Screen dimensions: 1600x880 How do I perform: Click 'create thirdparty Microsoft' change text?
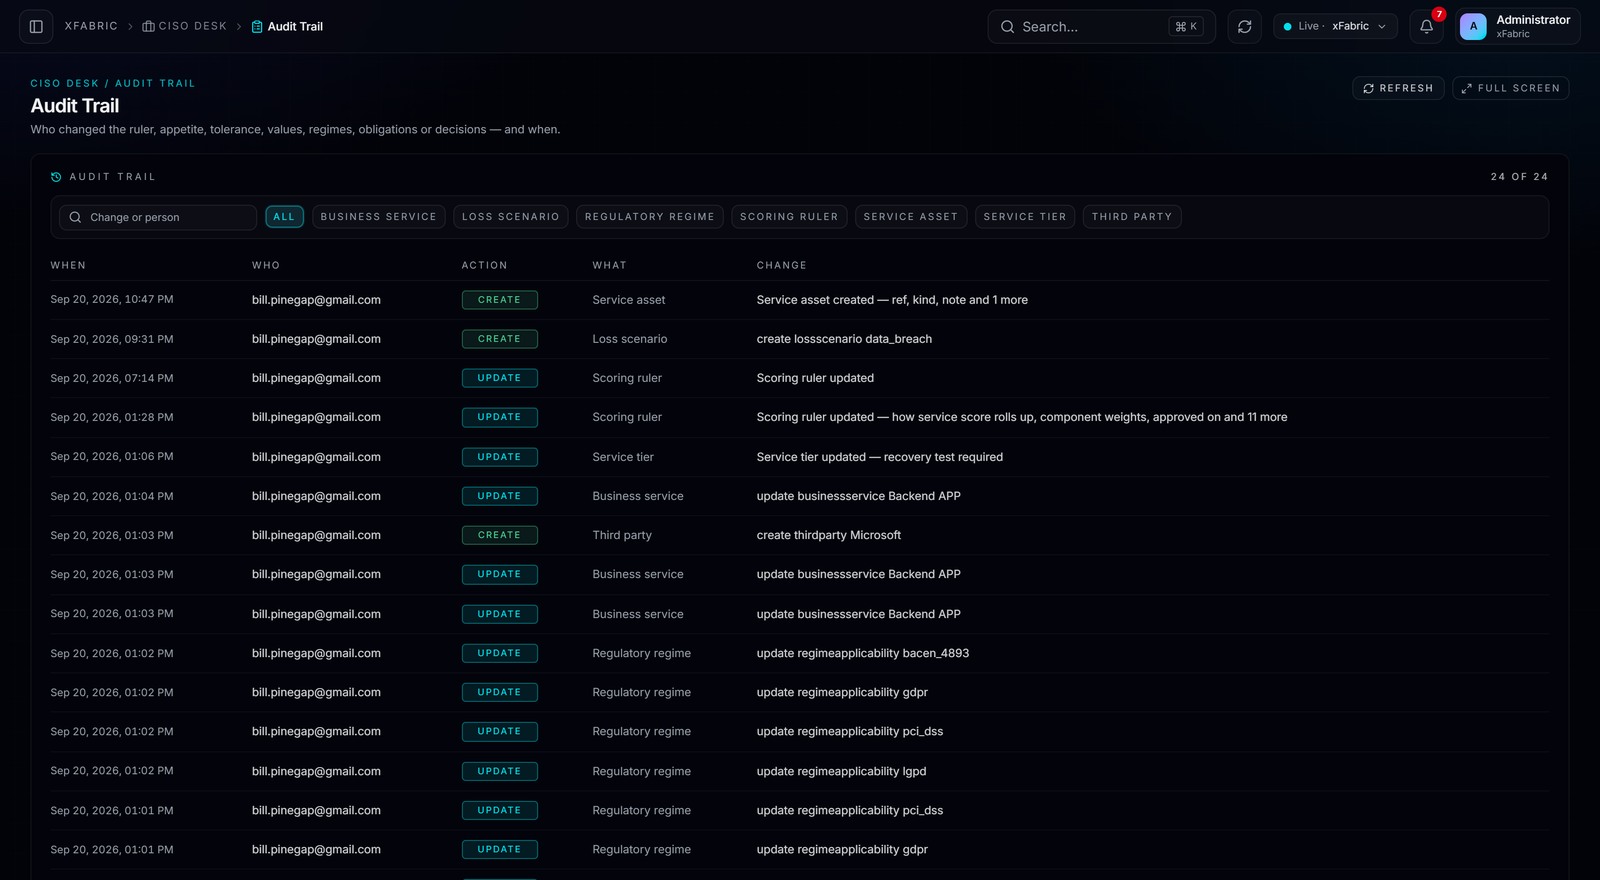tap(829, 535)
